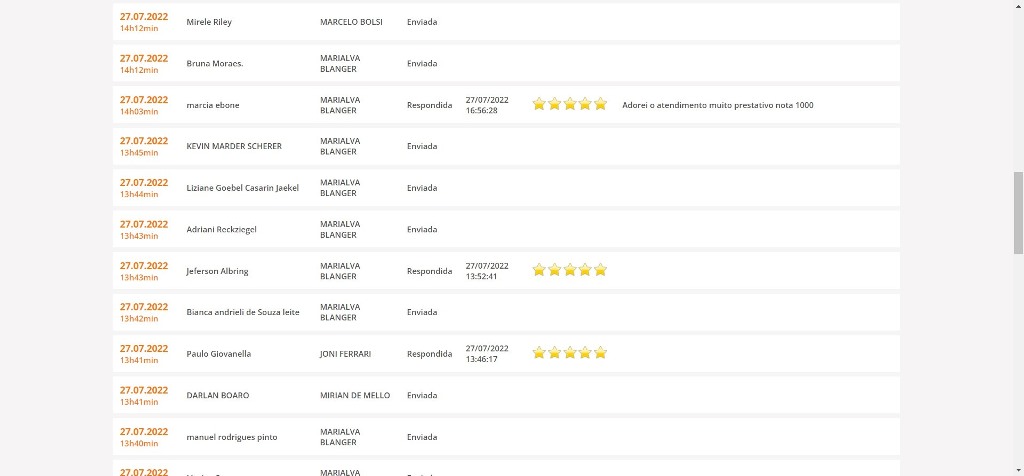Click the first star in Jeferson Albring's rating
1024x476 pixels.
[x=539, y=270]
